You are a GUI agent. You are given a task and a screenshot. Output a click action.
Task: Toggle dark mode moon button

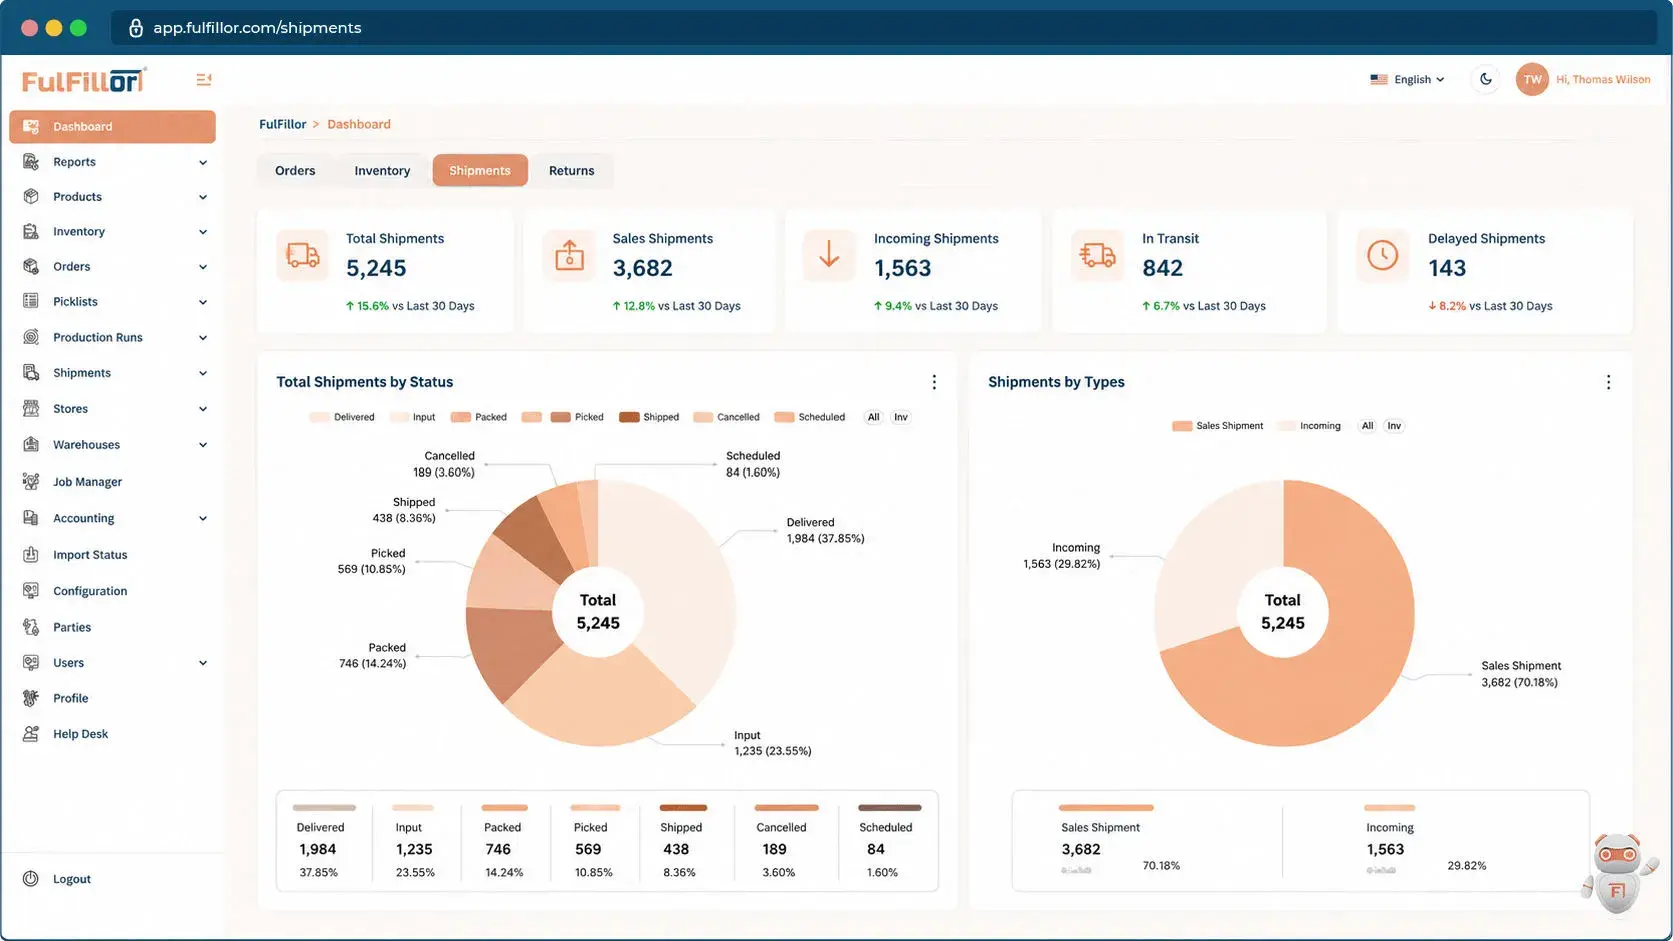click(1486, 79)
